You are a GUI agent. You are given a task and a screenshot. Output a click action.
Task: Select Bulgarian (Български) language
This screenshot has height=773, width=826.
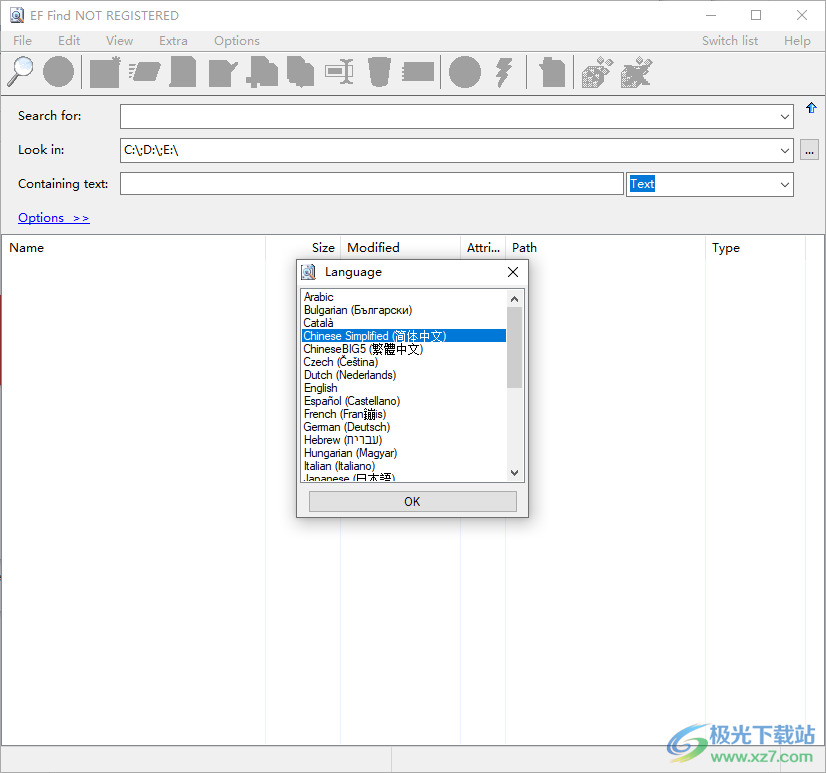pyautogui.click(x=404, y=310)
